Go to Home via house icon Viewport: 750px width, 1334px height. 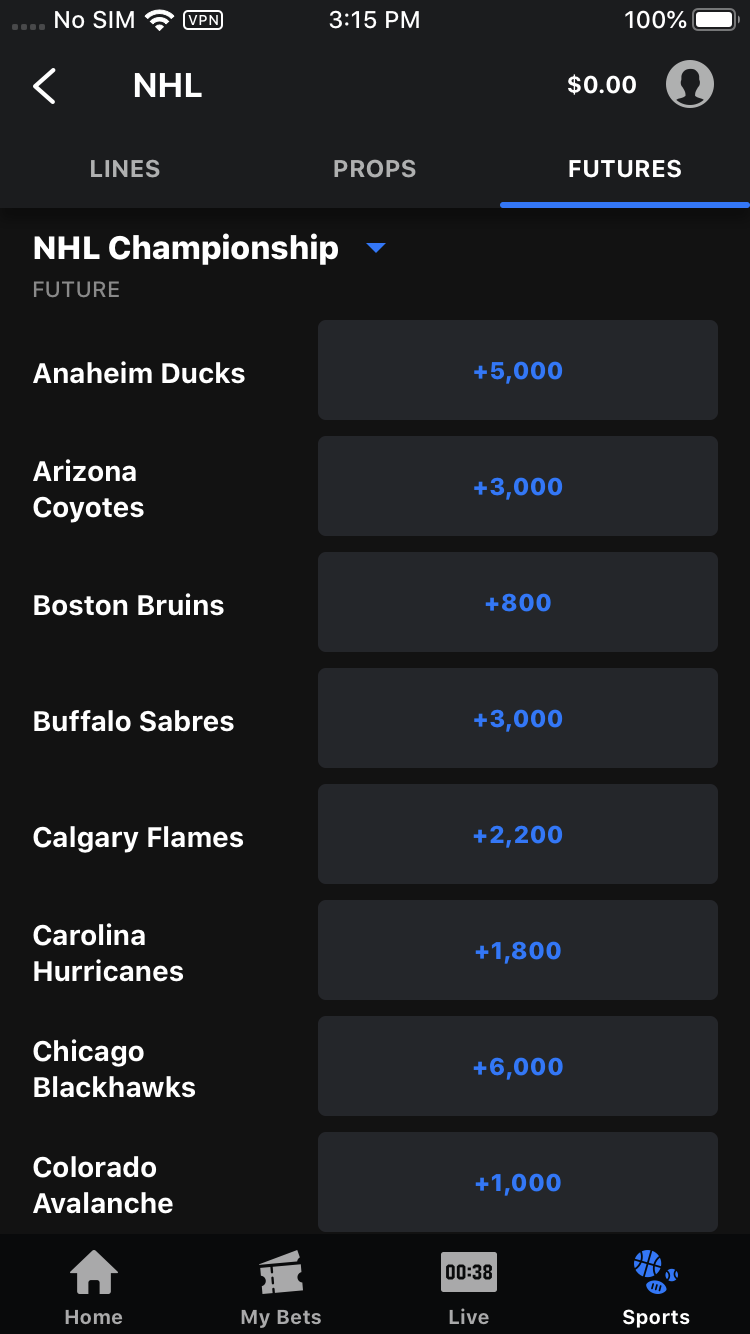point(93,1274)
